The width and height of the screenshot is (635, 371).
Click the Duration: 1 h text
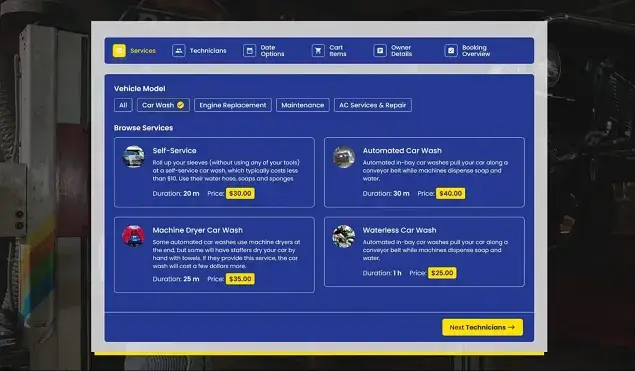click(382, 273)
